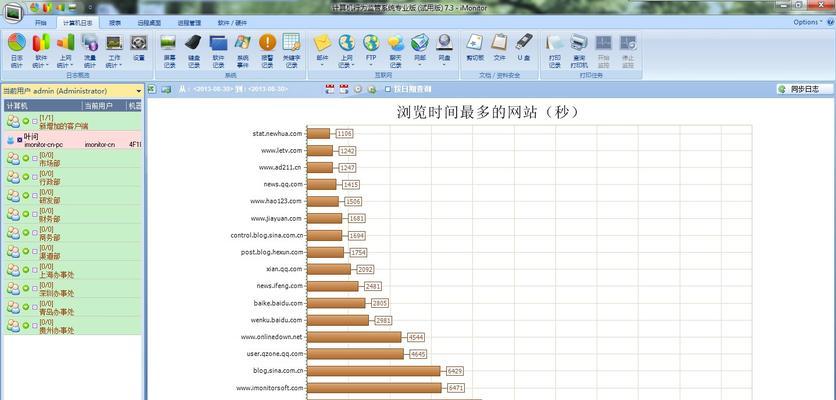Image resolution: width=836 pixels, height=400 pixels.
Task: Toggle checkbox of imonitor-cn-pc computer
Action: 20,140
